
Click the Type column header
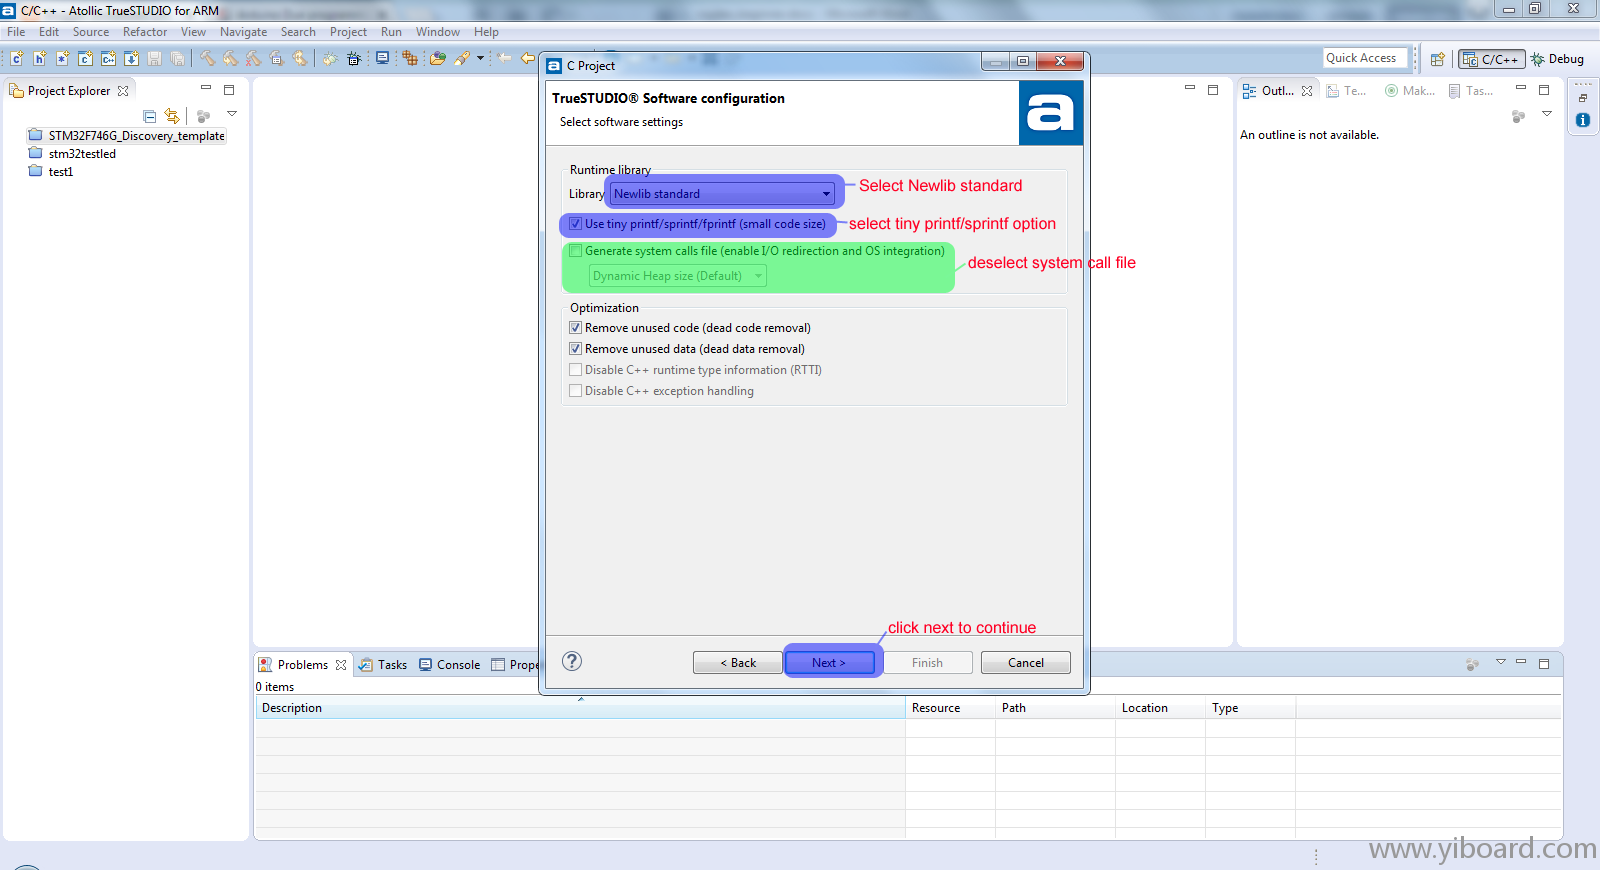pyautogui.click(x=1250, y=708)
